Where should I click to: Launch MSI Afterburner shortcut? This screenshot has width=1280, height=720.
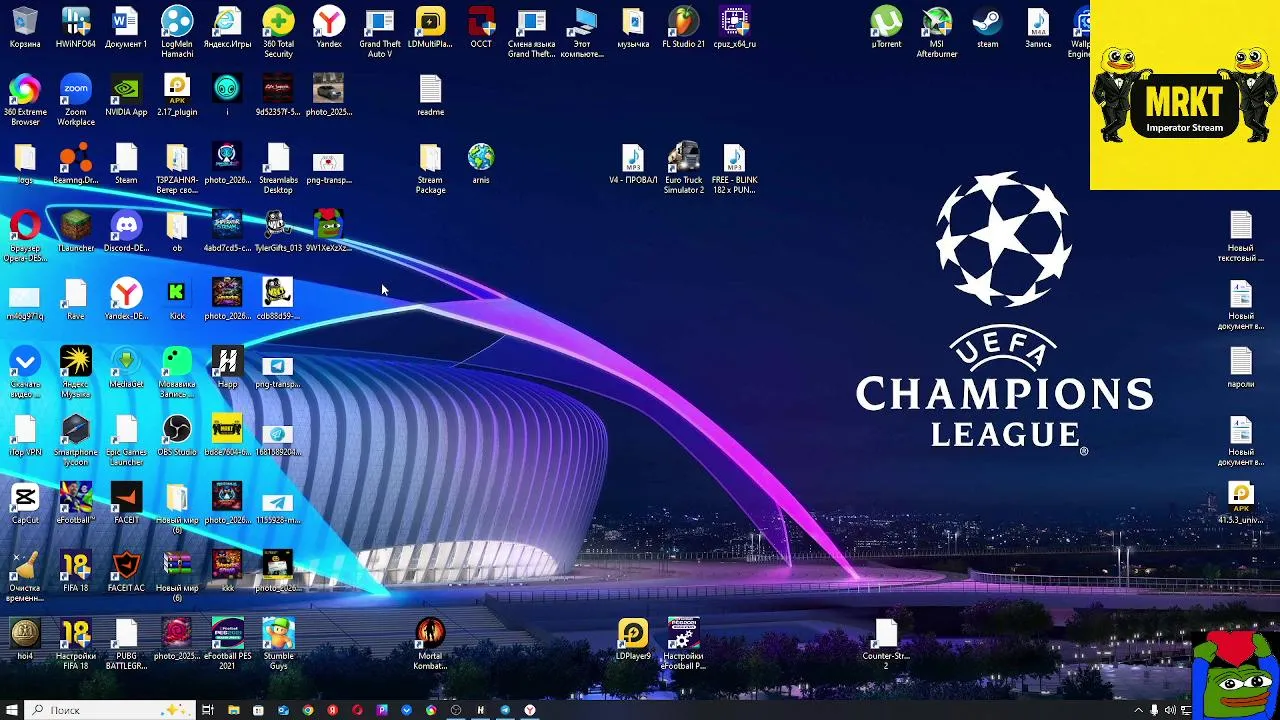coord(937,32)
